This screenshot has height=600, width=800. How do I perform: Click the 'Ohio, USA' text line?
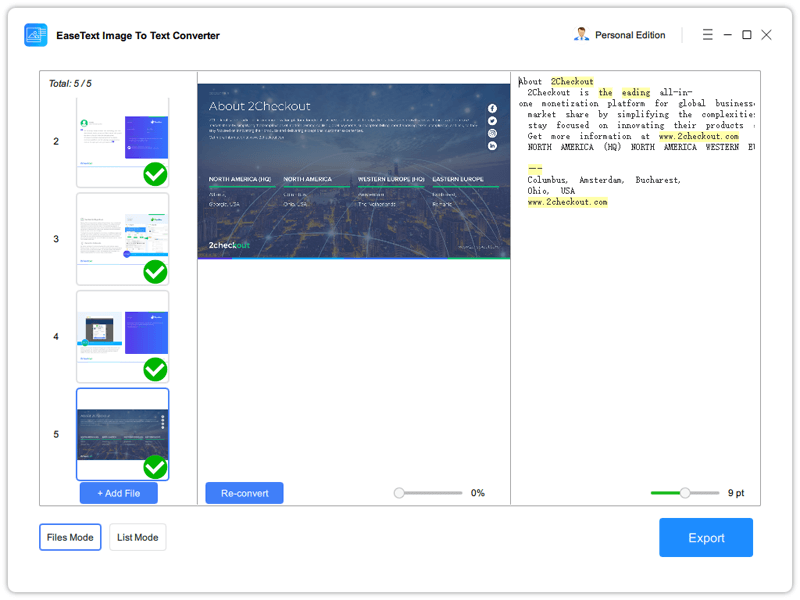551,191
